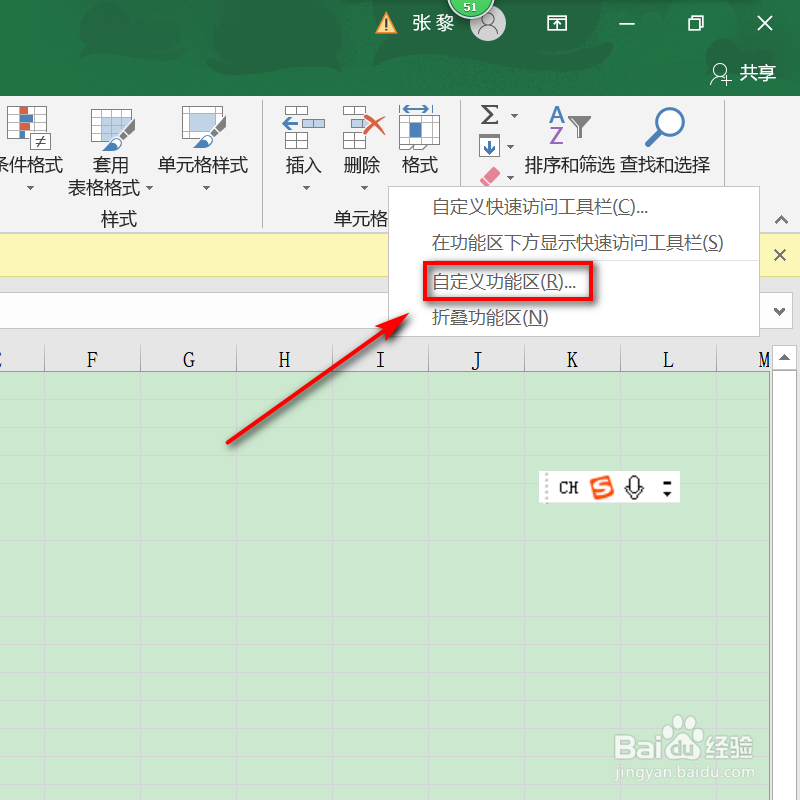Expand Format as Table dropdown arrow

pyautogui.click(x=149, y=188)
